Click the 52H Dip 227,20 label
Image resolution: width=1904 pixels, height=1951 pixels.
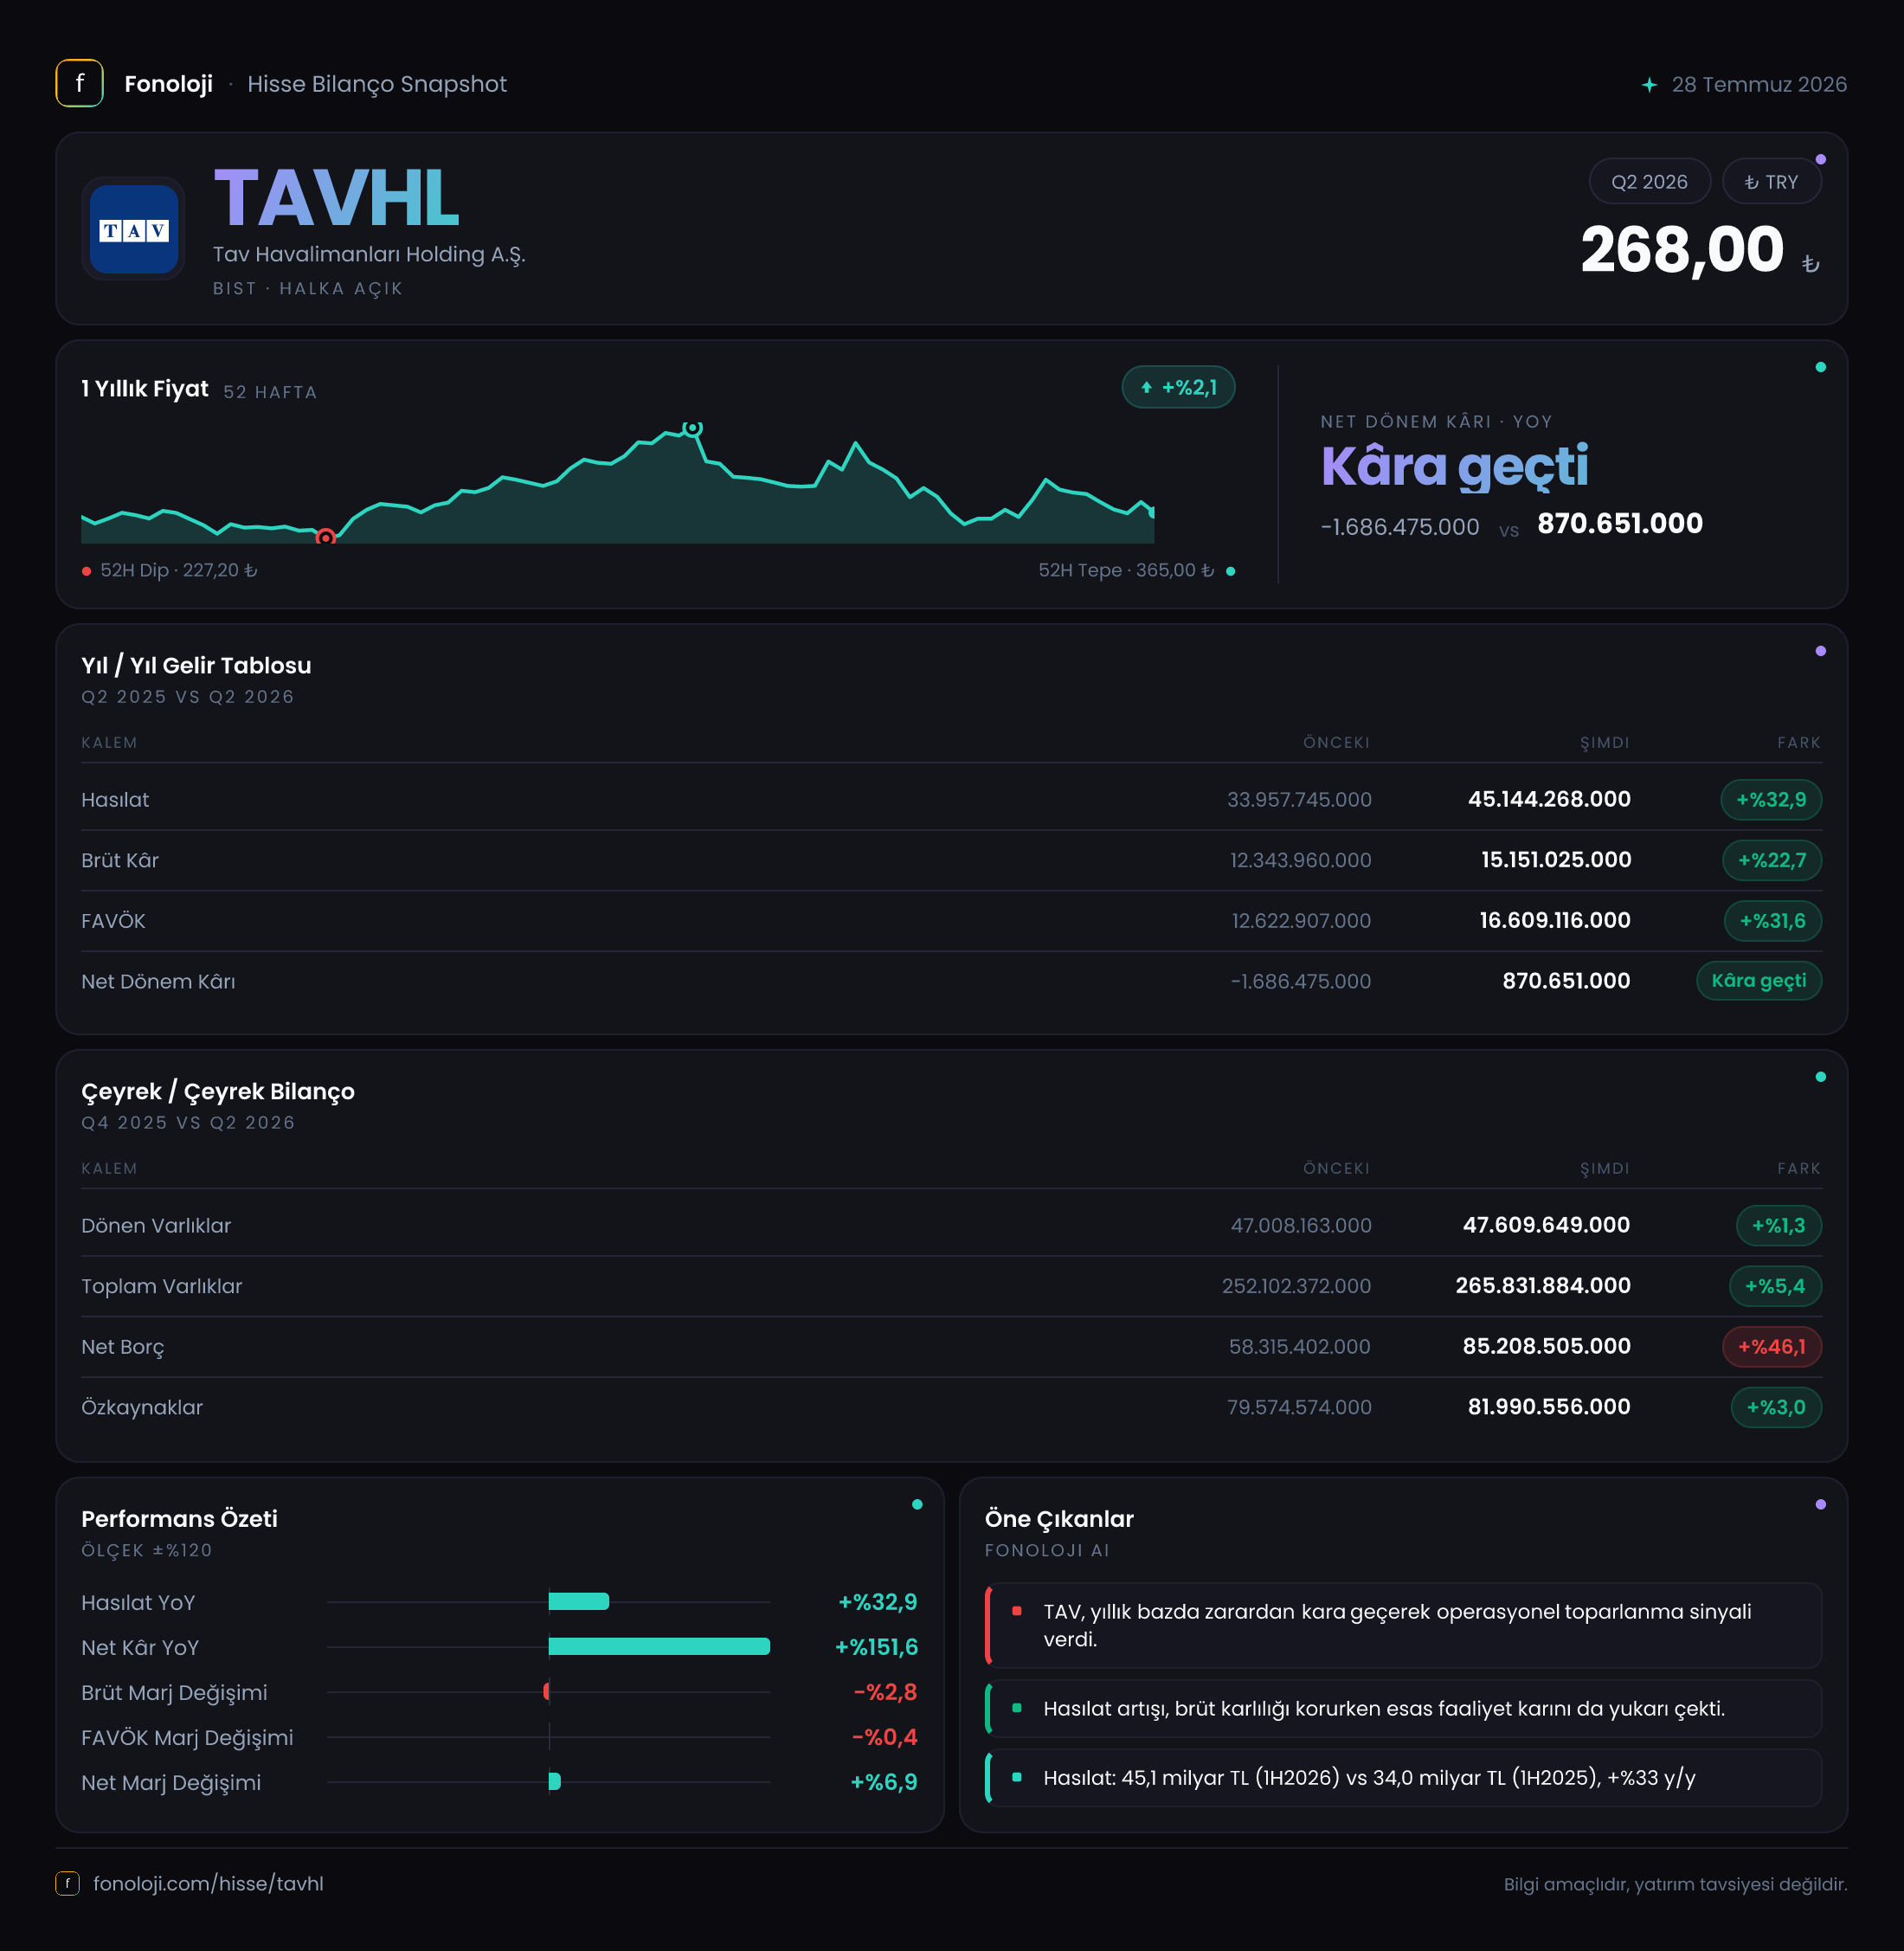178,570
